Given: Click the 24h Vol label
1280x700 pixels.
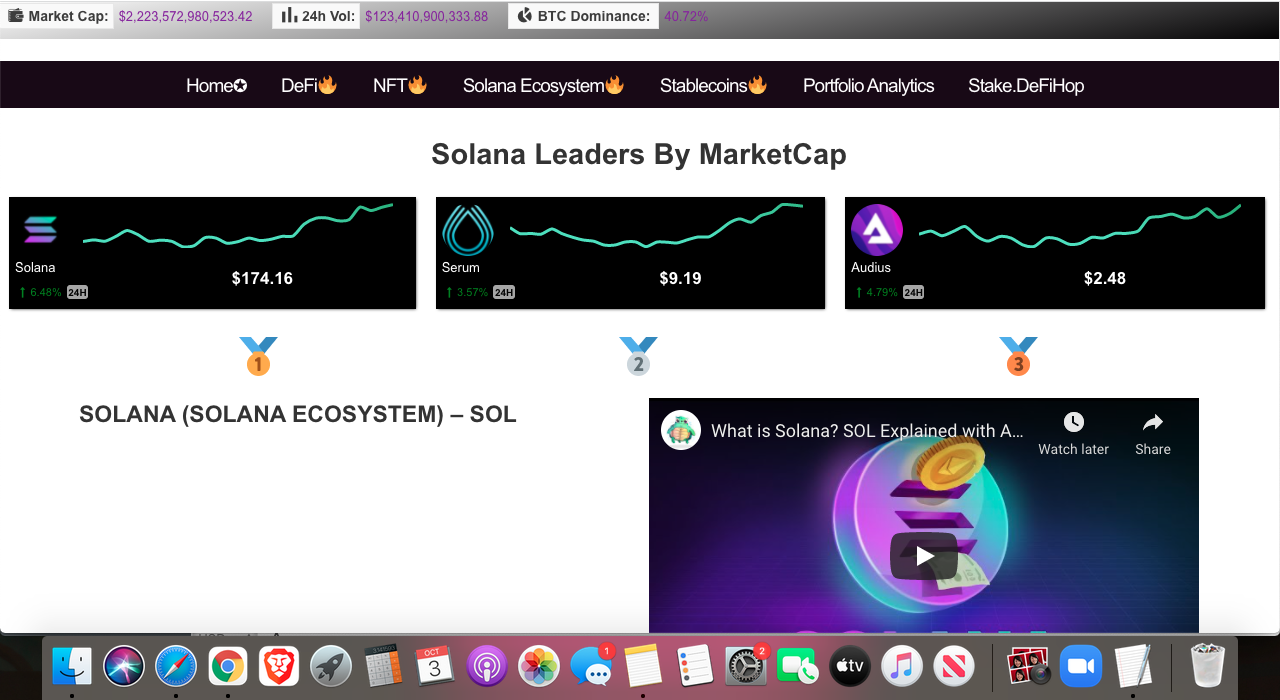Looking at the screenshot, I should coord(329,16).
